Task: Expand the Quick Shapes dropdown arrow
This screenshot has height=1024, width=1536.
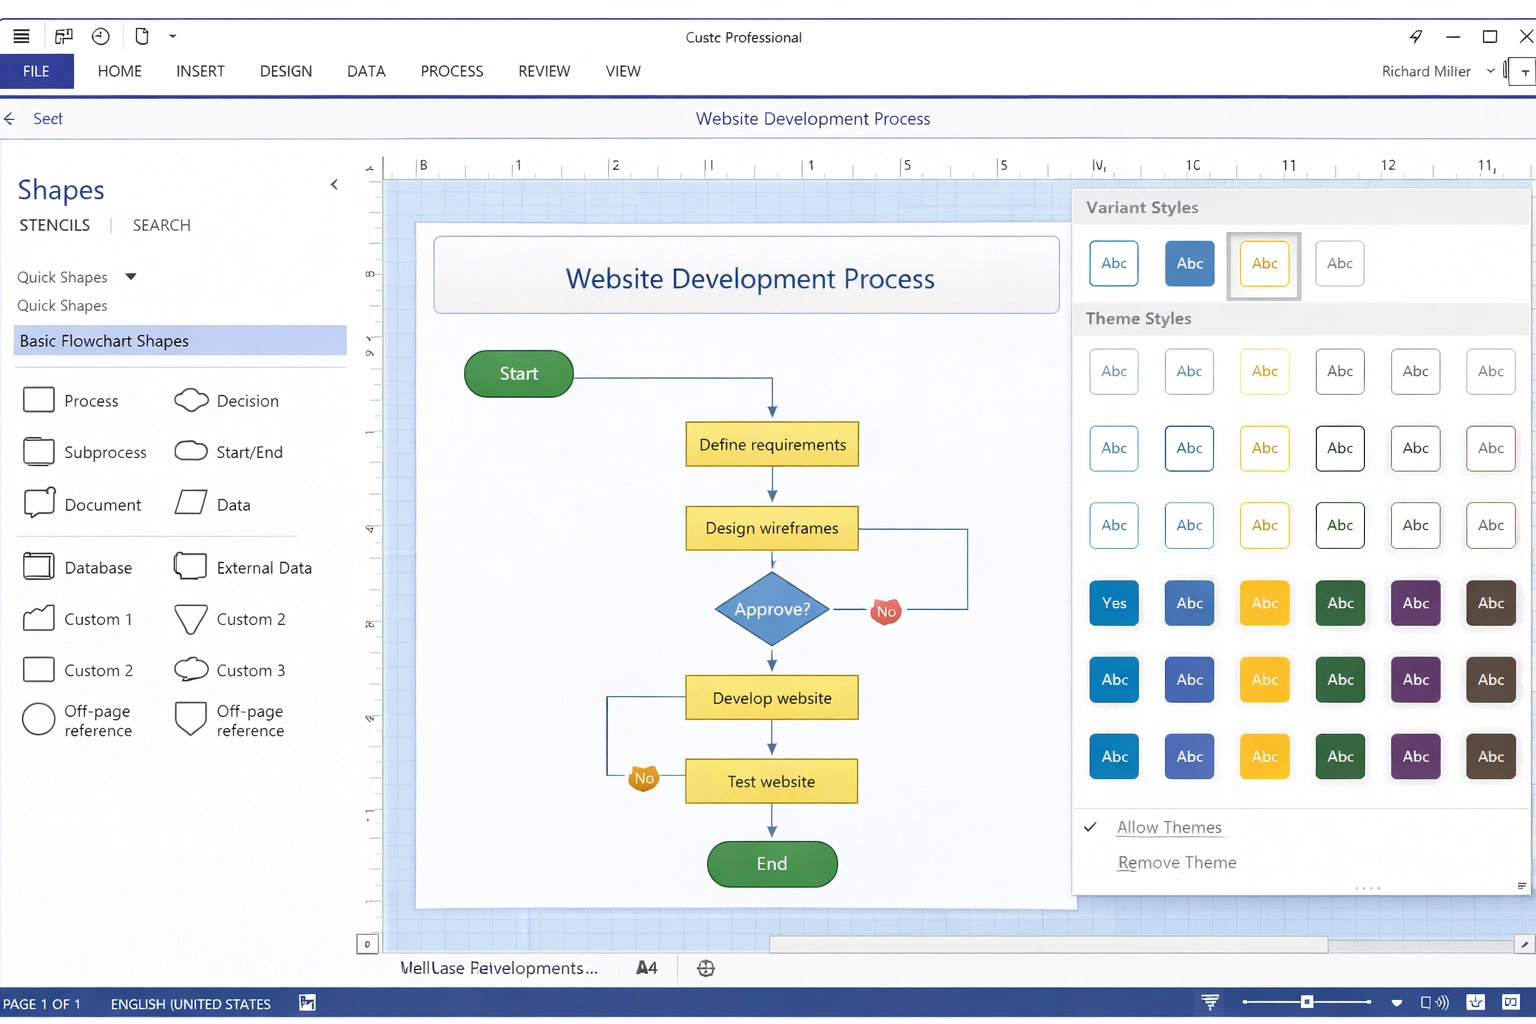Action: [131, 277]
